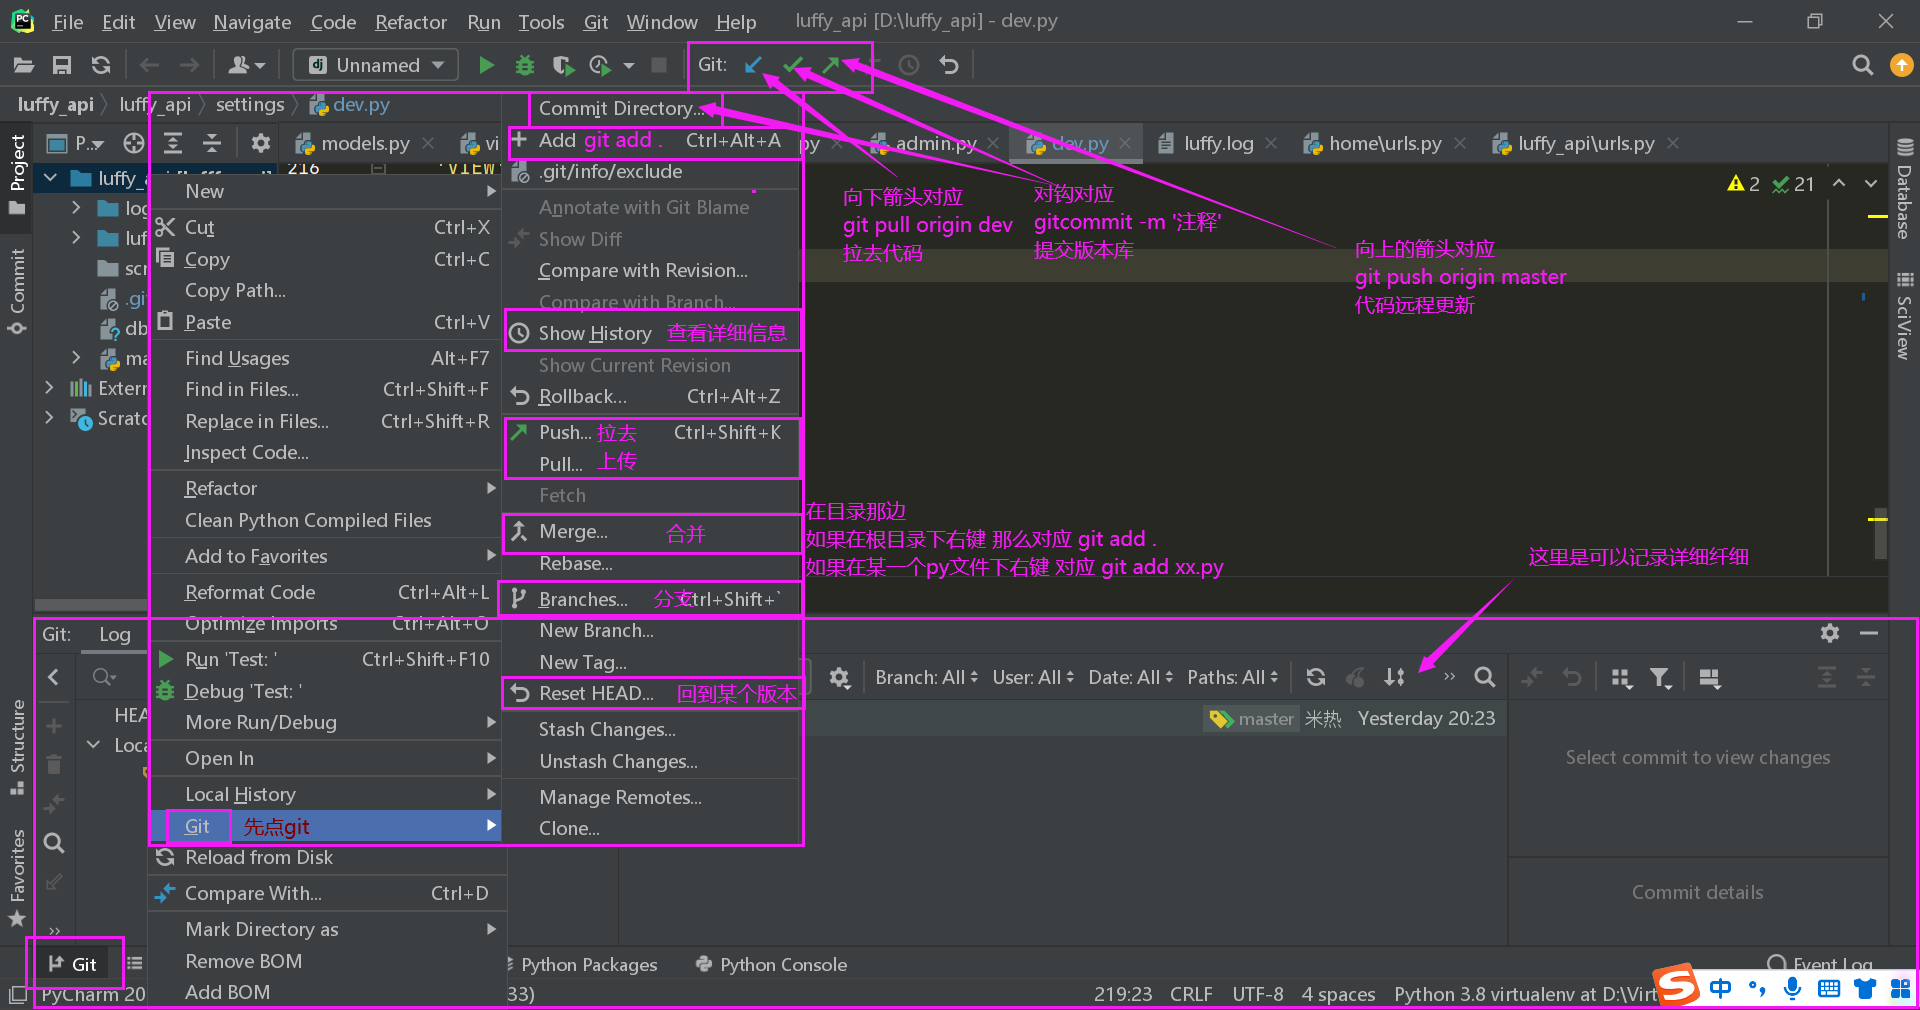Image resolution: width=1920 pixels, height=1010 pixels.
Task: Click the Synchronize refresh icon in the toolbar
Action: point(100,65)
